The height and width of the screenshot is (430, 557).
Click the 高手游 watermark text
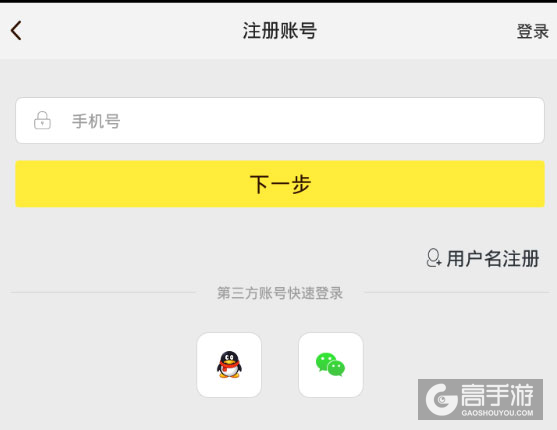497,395
